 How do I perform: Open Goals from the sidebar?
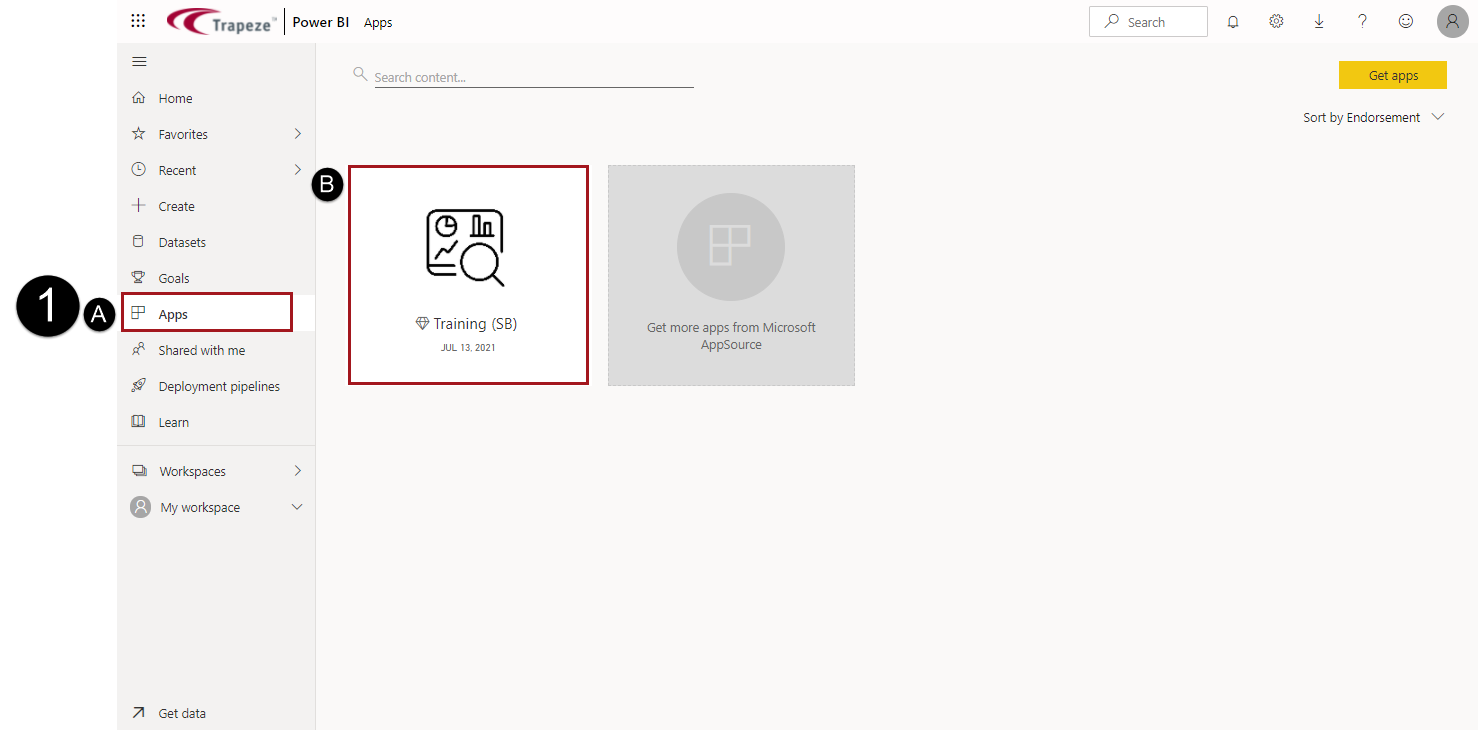[172, 277]
